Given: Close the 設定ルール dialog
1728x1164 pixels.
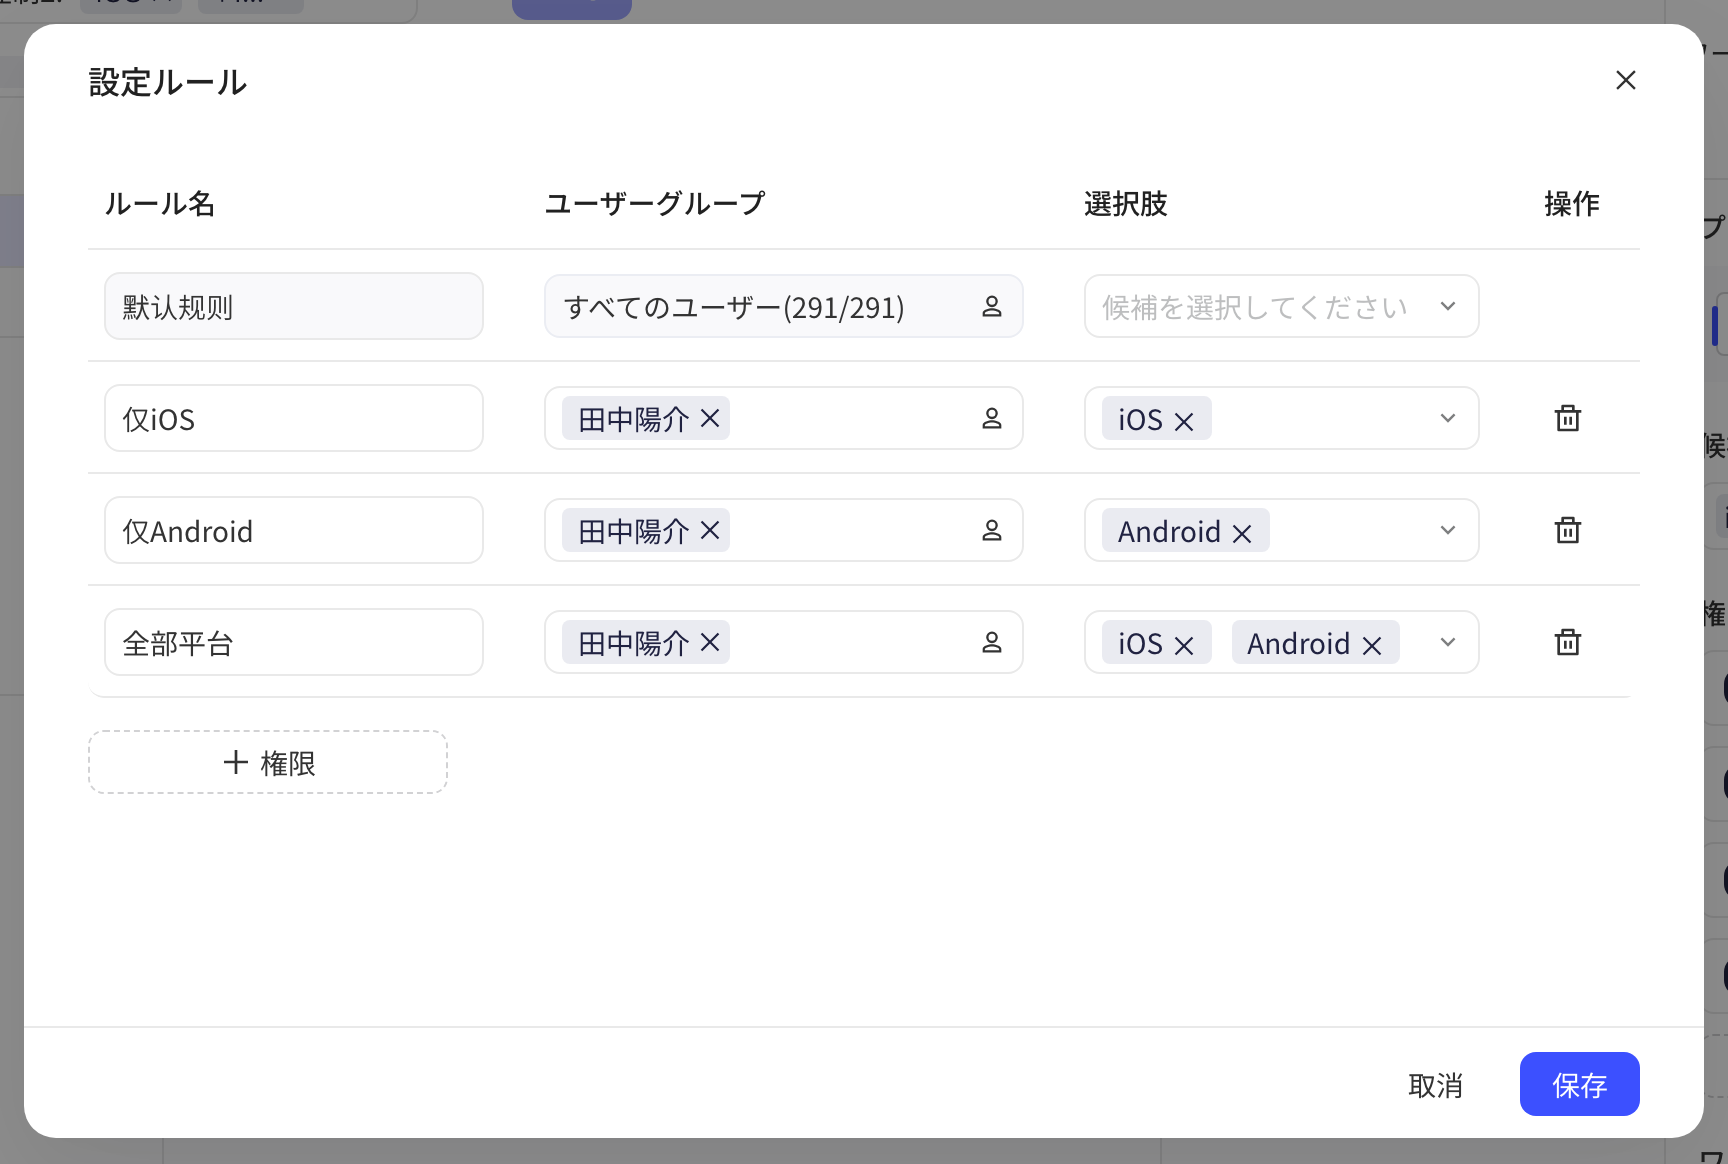Looking at the screenshot, I should [x=1626, y=80].
